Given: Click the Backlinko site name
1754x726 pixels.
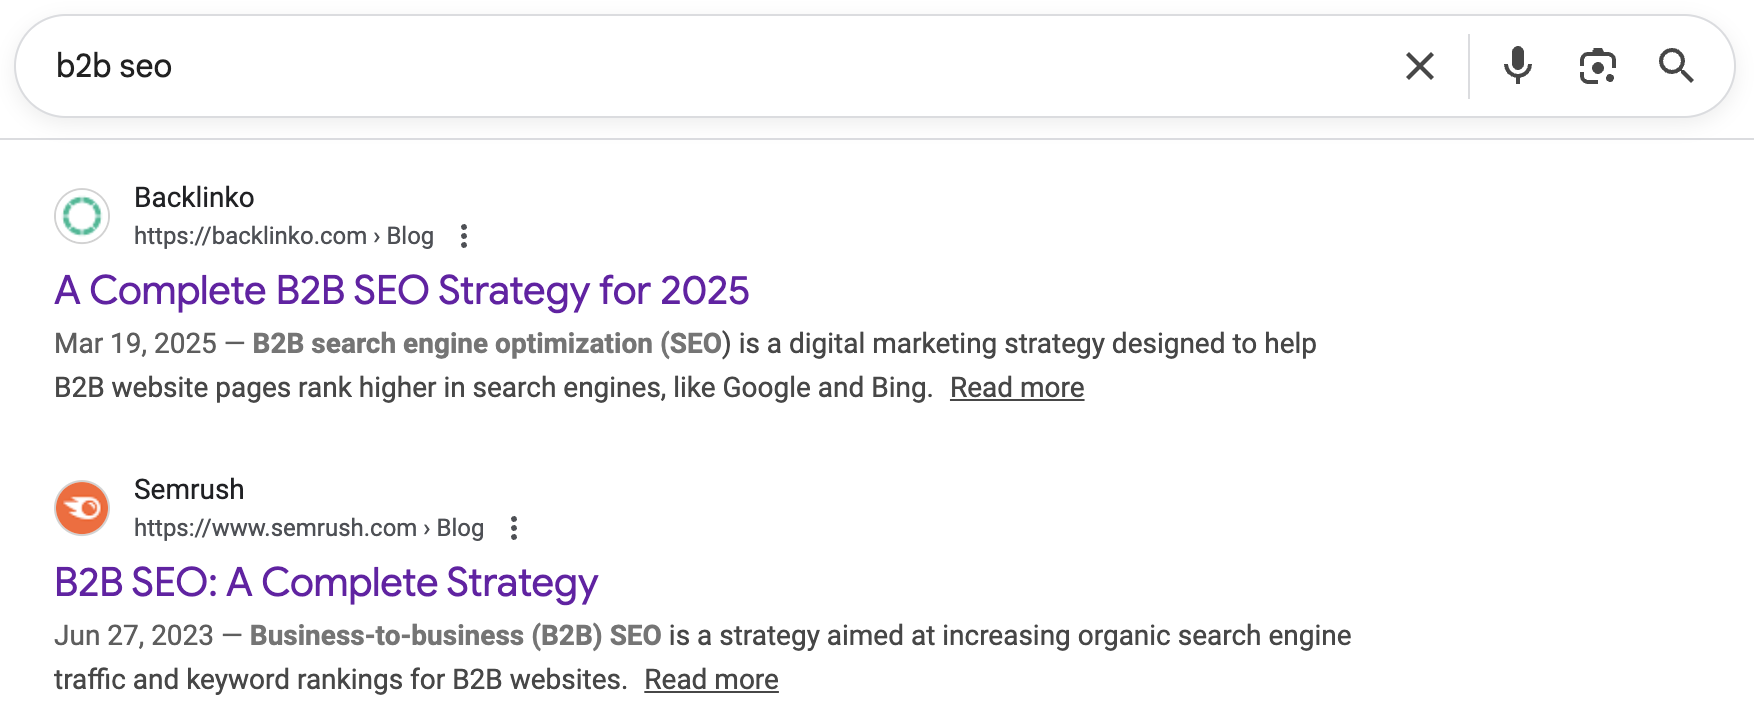Looking at the screenshot, I should (194, 198).
